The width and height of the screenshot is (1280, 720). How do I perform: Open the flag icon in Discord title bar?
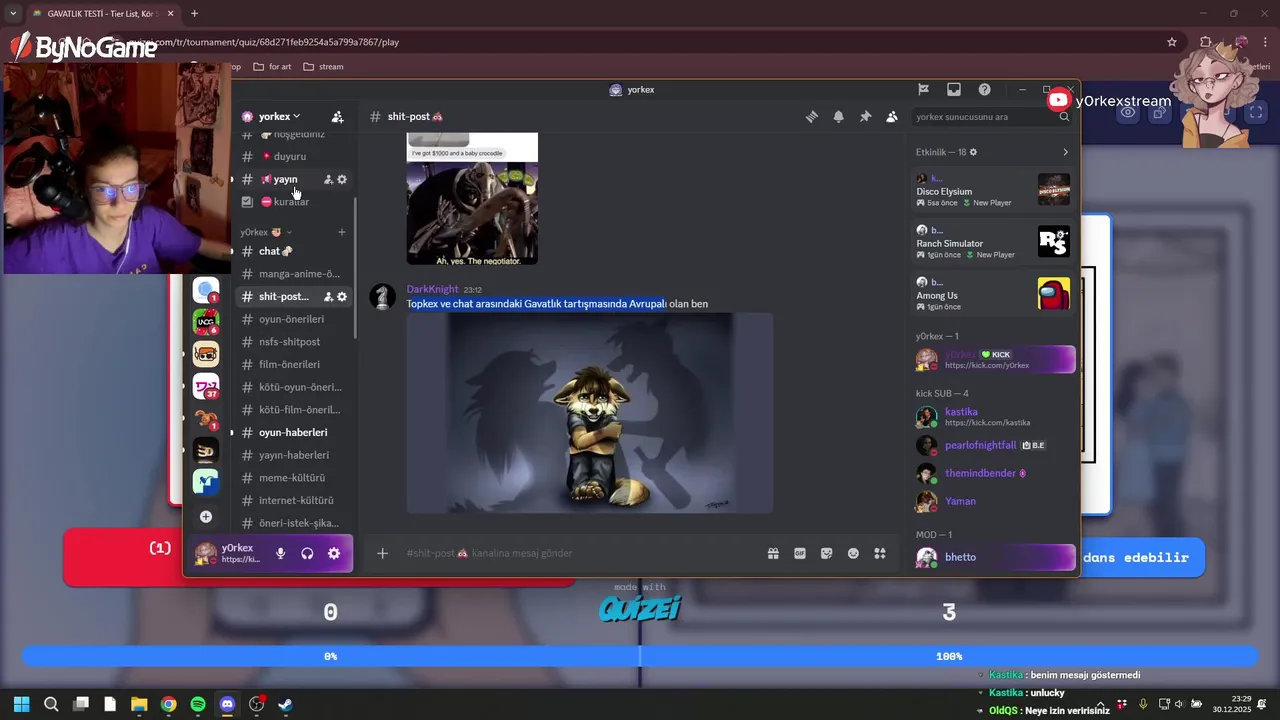[x=924, y=90]
